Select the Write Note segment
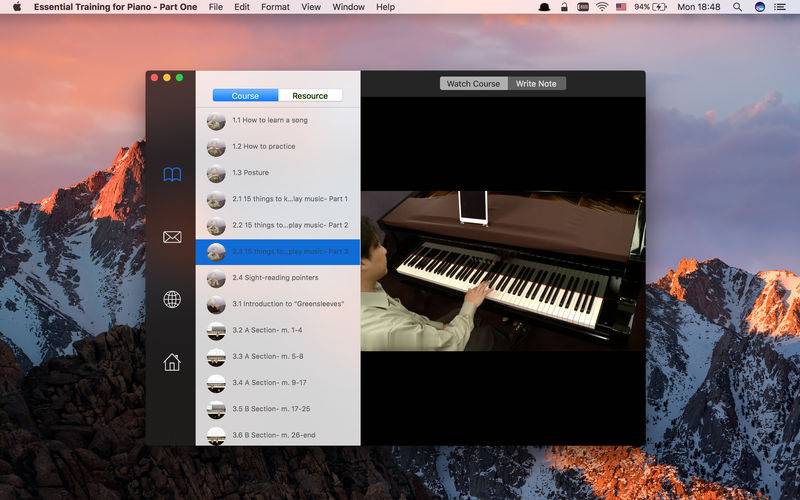Screen dimensions: 800x500 (536, 84)
